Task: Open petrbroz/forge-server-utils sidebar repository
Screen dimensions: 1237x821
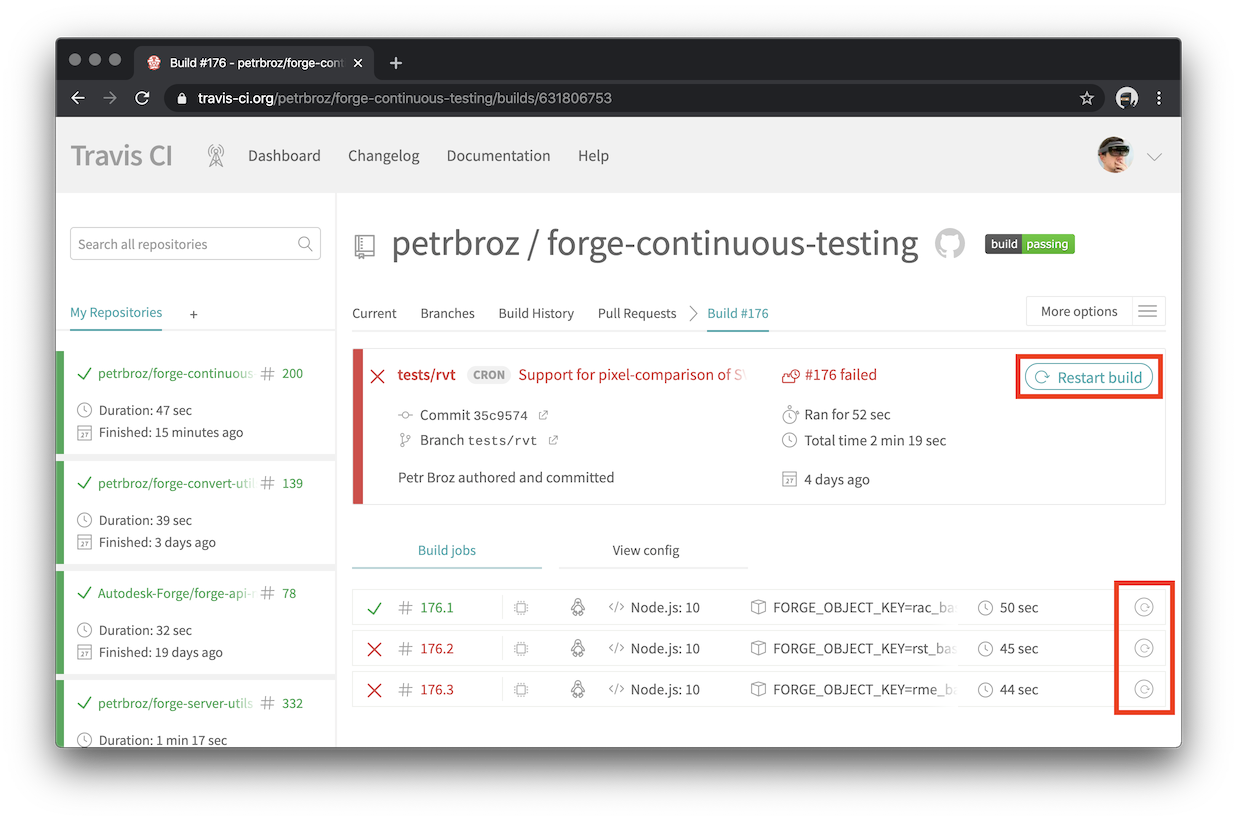Action: coord(175,703)
